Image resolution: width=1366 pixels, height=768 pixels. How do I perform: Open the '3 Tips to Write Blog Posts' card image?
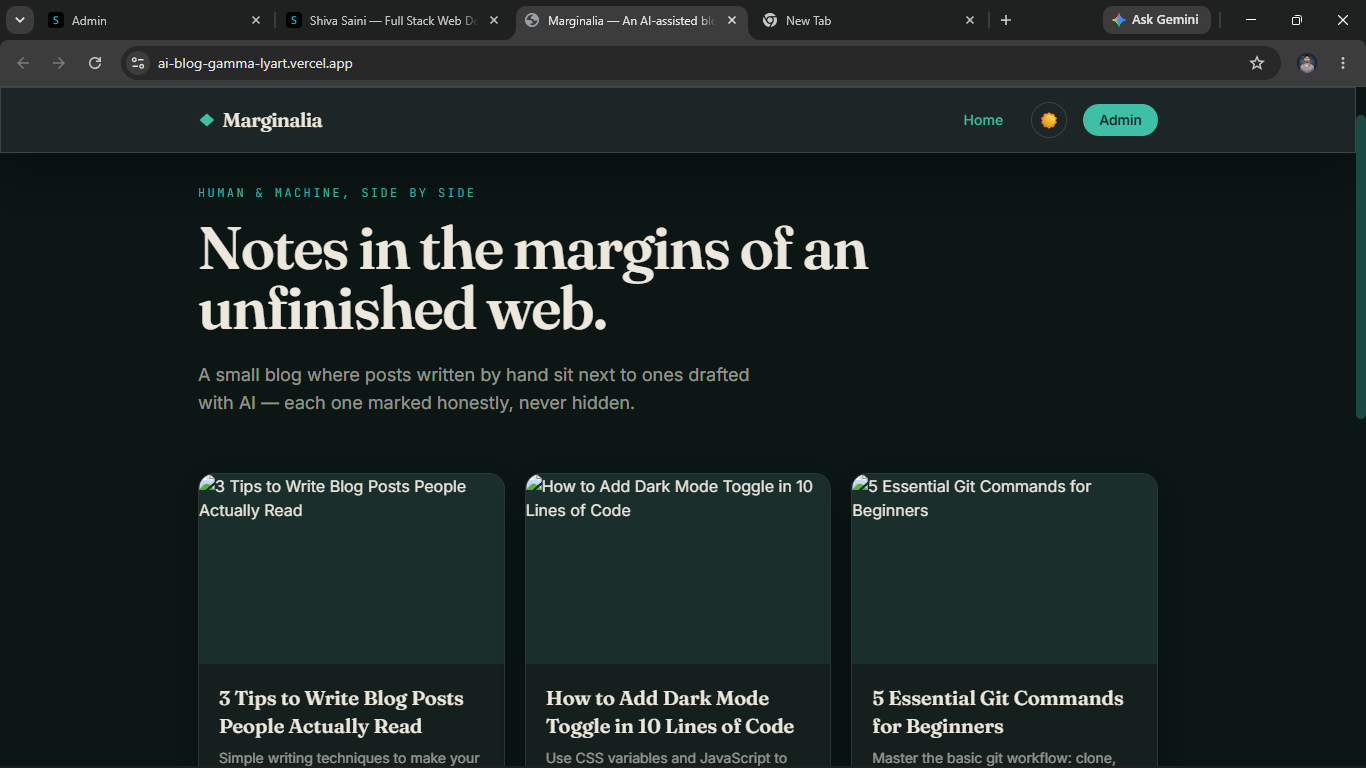(x=351, y=569)
